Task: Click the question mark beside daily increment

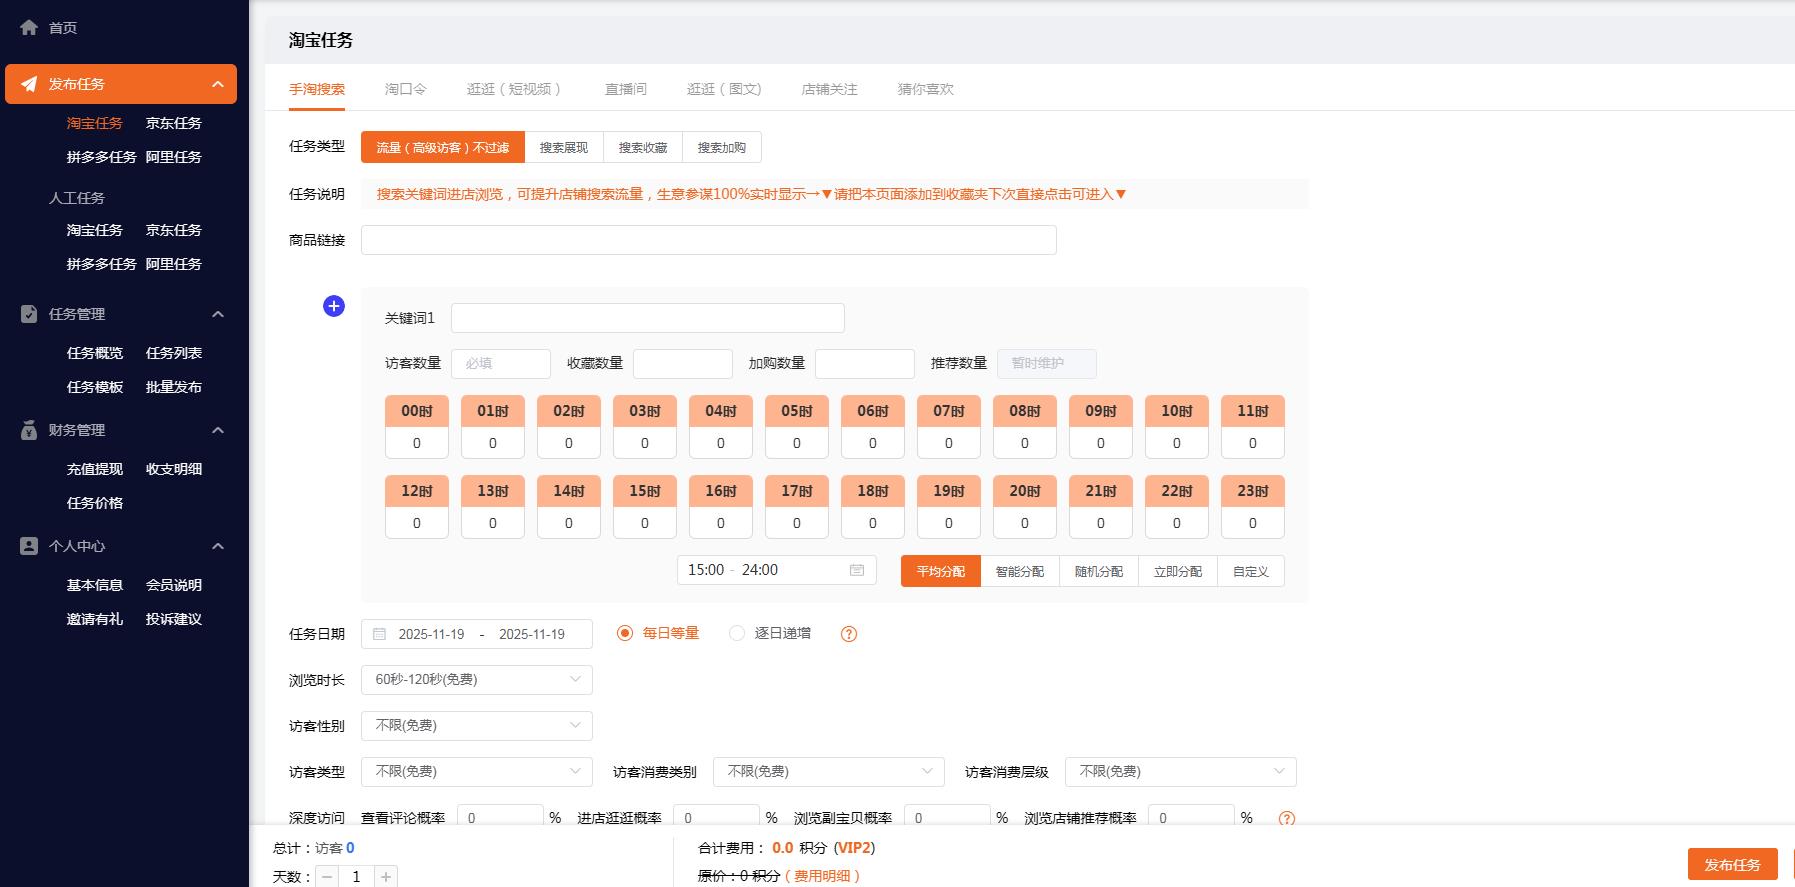Action: click(x=849, y=634)
